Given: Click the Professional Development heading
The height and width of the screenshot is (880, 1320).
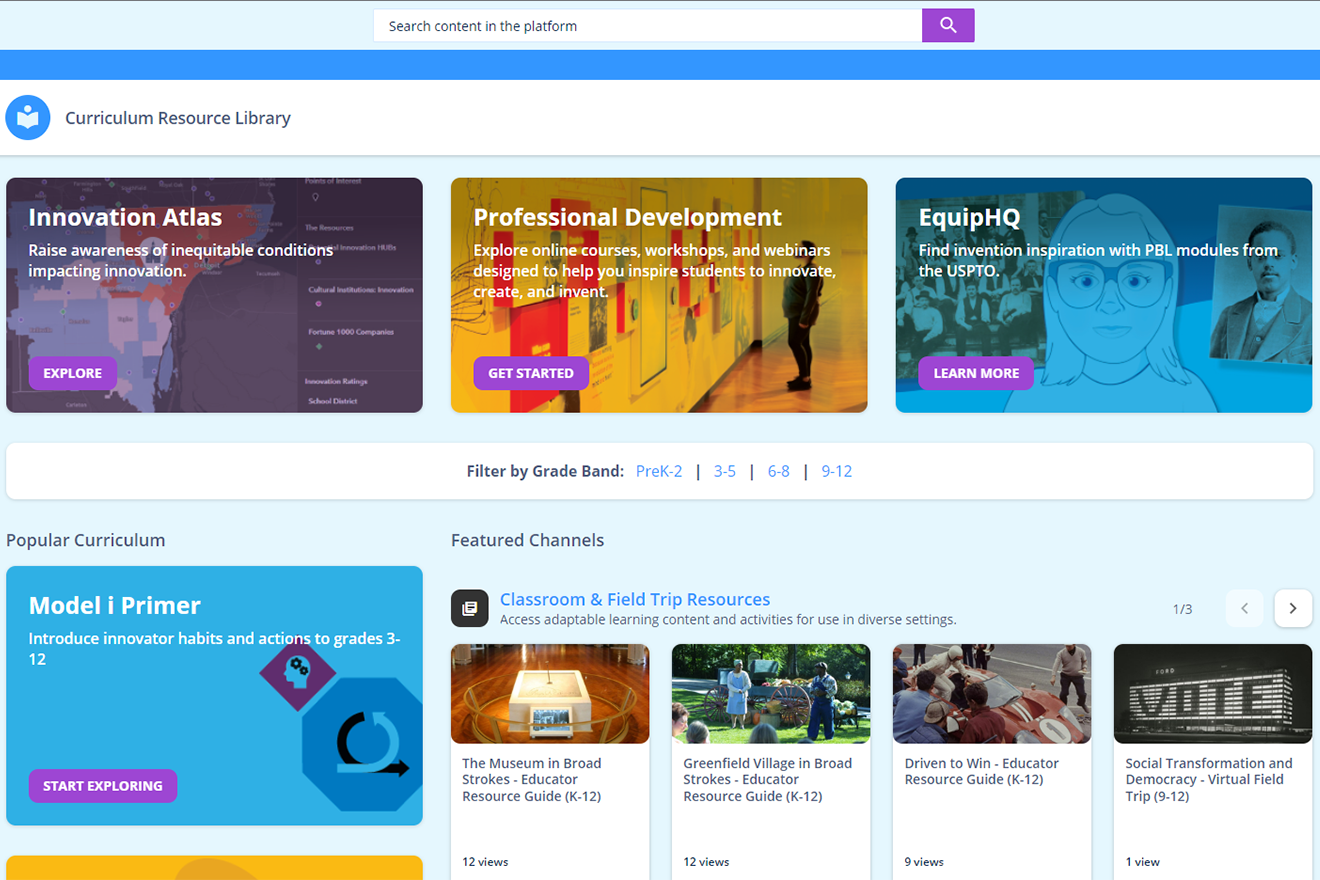Looking at the screenshot, I should tap(628, 217).
